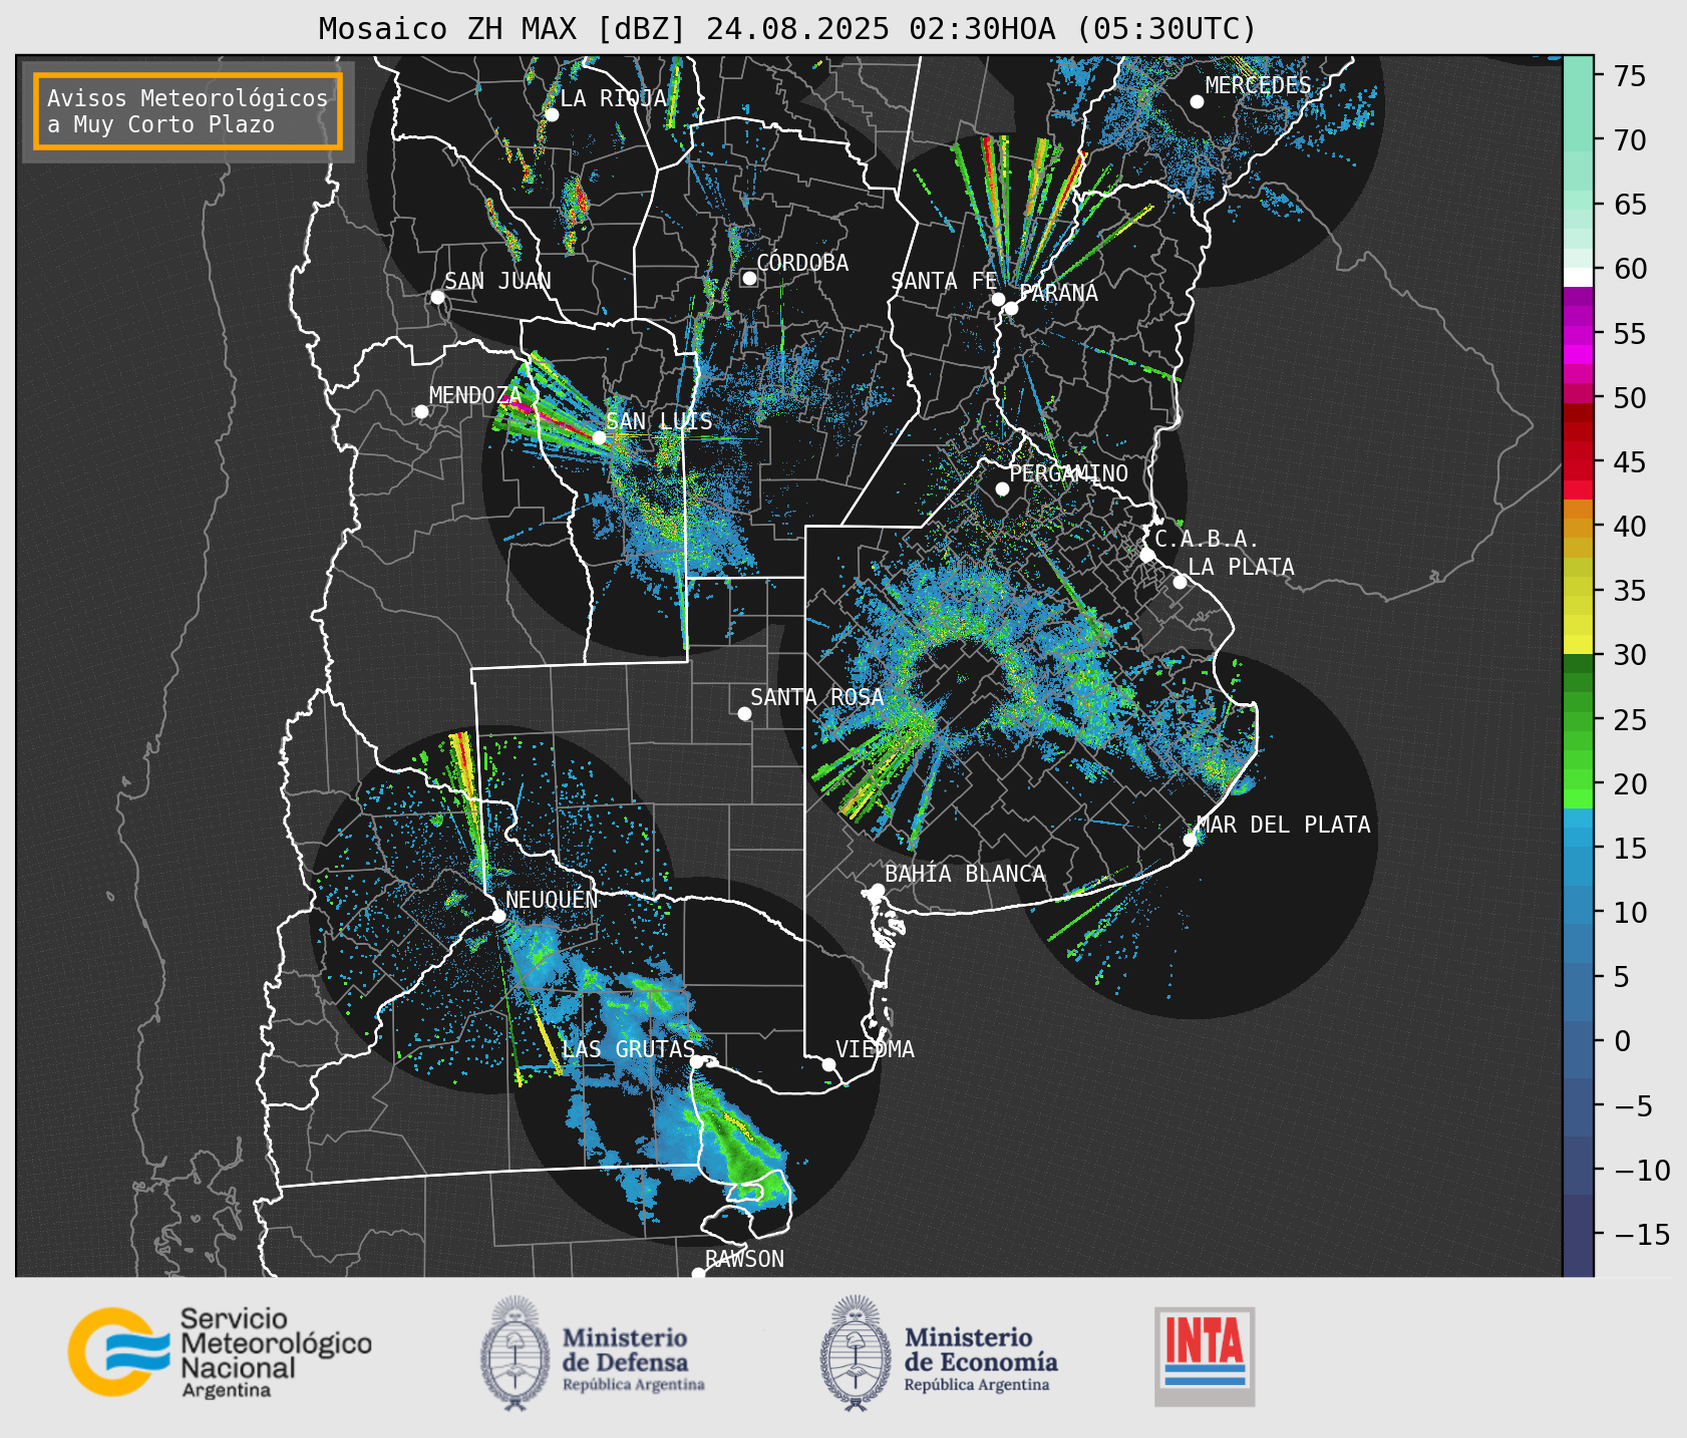
Task: Click the Servicio Meteorológico Nacional logo
Action: coord(219,1353)
